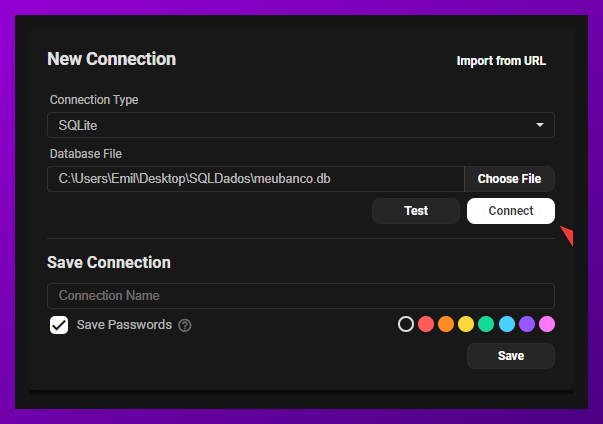
Task: Toggle the Save Passwords checkbox
Action: (59, 325)
